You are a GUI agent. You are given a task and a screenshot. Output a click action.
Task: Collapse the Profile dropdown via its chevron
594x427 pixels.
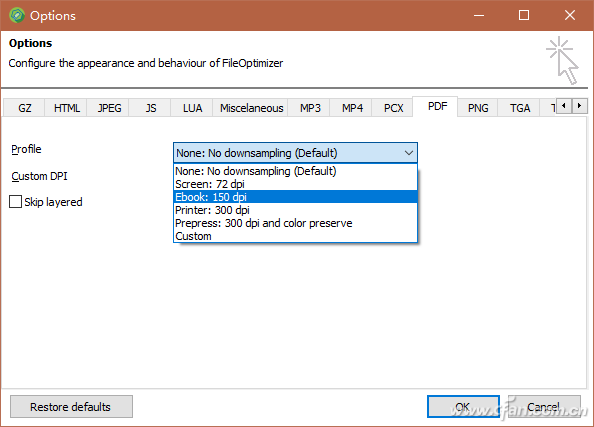point(408,153)
